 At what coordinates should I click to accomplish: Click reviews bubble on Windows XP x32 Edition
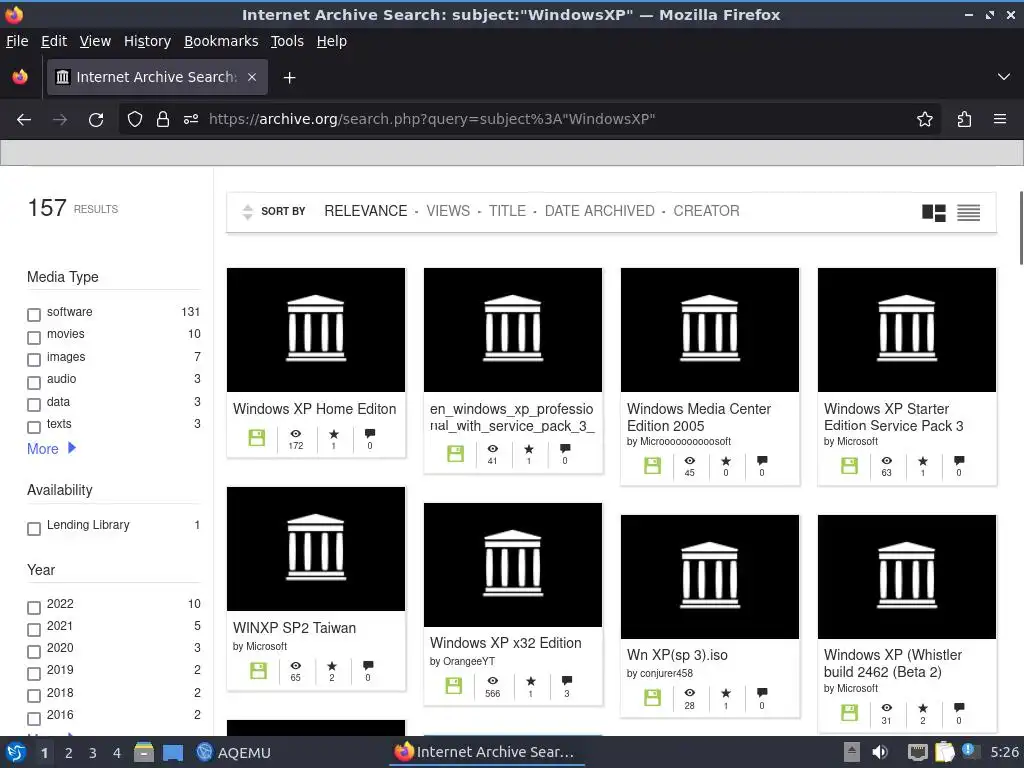pyautogui.click(x=567, y=680)
